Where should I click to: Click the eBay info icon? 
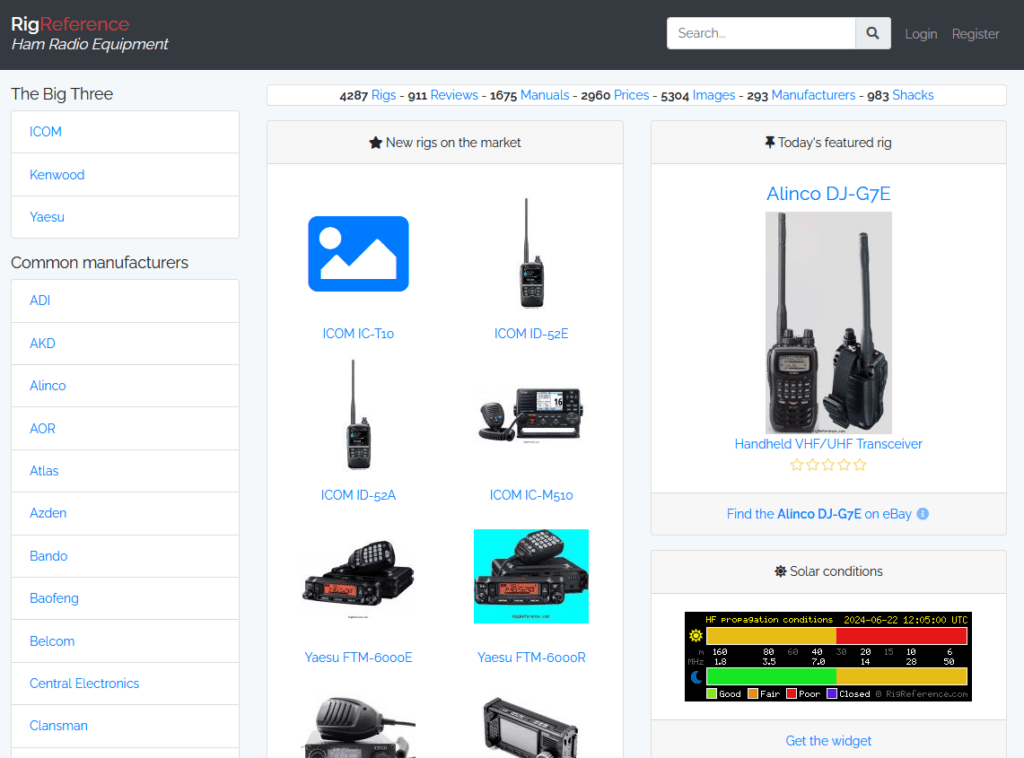coord(923,514)
